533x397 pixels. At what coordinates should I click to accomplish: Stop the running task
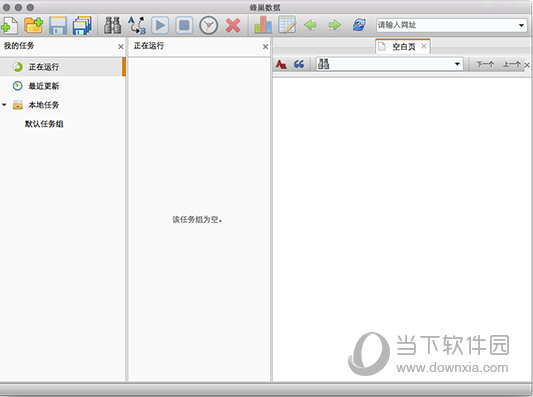[x=184, y=25]
